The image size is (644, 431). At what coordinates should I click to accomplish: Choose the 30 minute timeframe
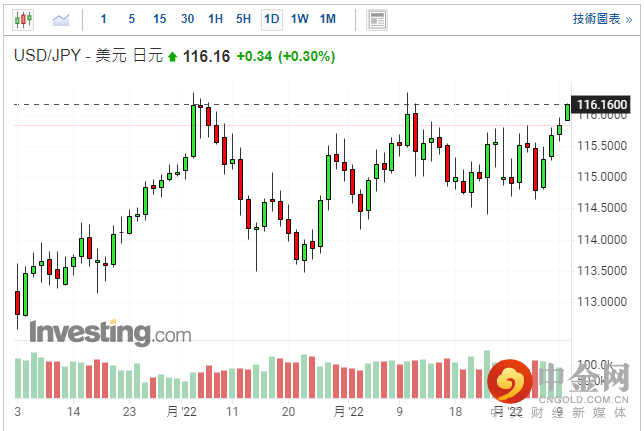click(188, 19)
